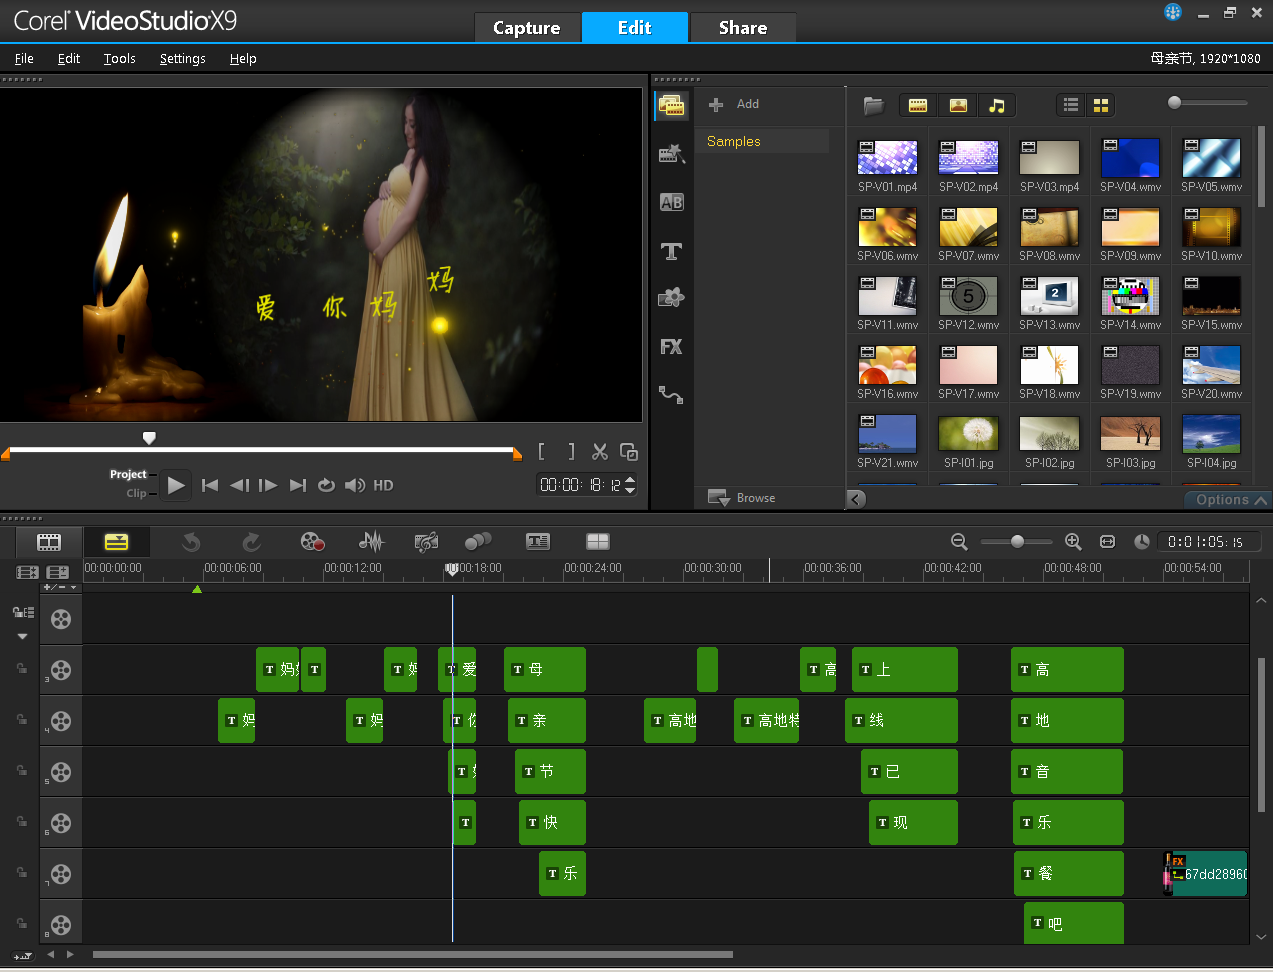Screen dimensions: 1273x972
Task: Zoom out the timeline with magnifier minus
Action: coord(959,542)
